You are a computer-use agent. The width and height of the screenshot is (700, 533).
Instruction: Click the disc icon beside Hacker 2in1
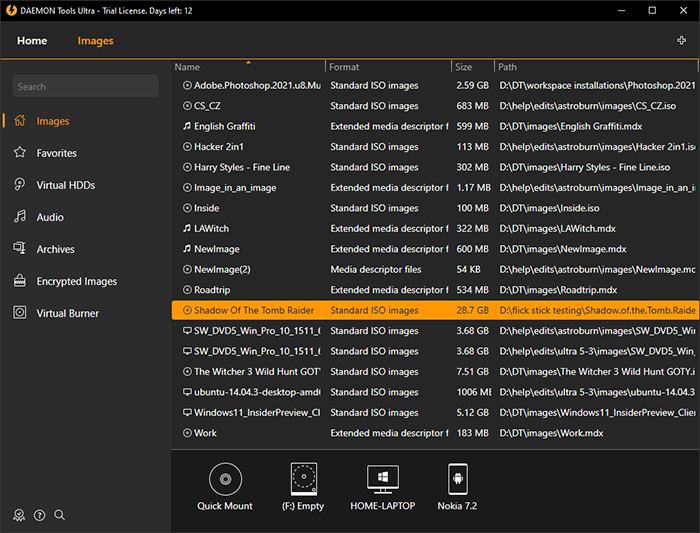click(187, 146)
